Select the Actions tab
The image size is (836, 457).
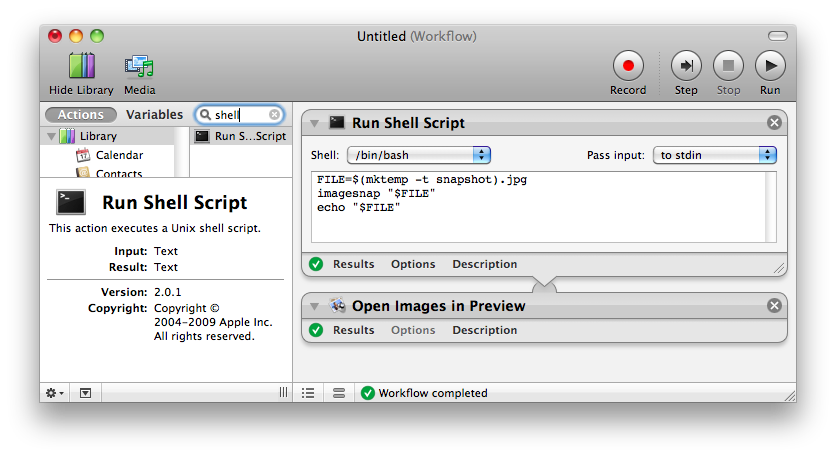pyautogui.click(x=81, y=115)
